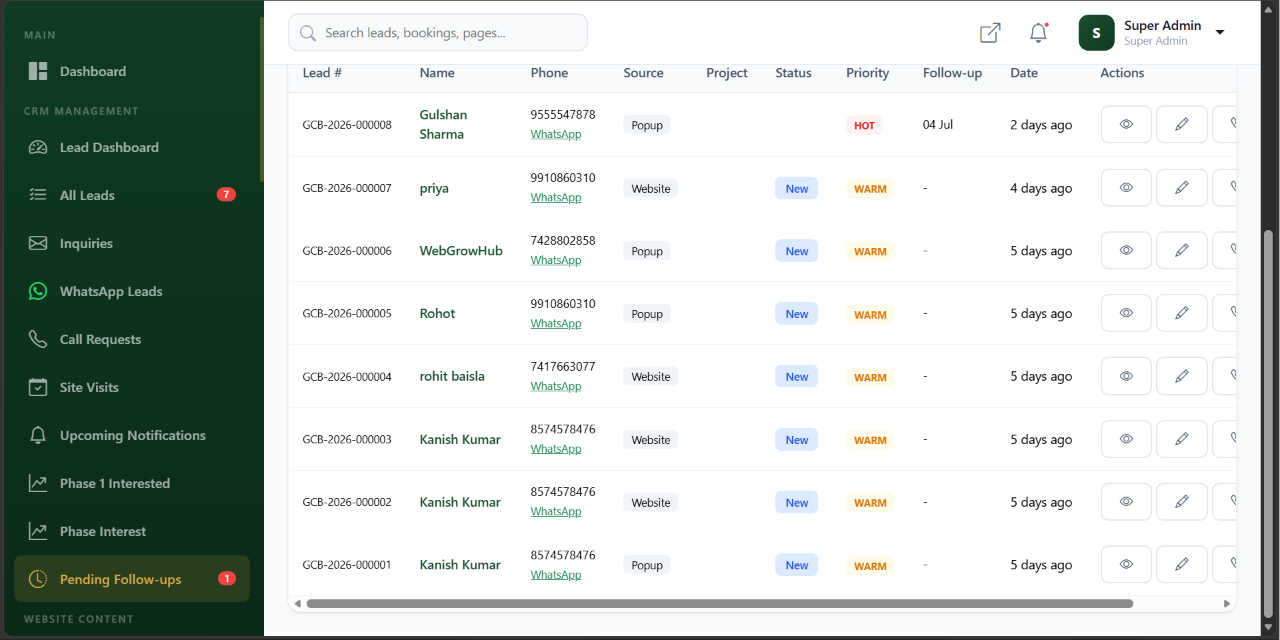This screenshot has width=1280, height=640.
Task: Select Pending Follow-ups menu item
Action: coord(132,579)
